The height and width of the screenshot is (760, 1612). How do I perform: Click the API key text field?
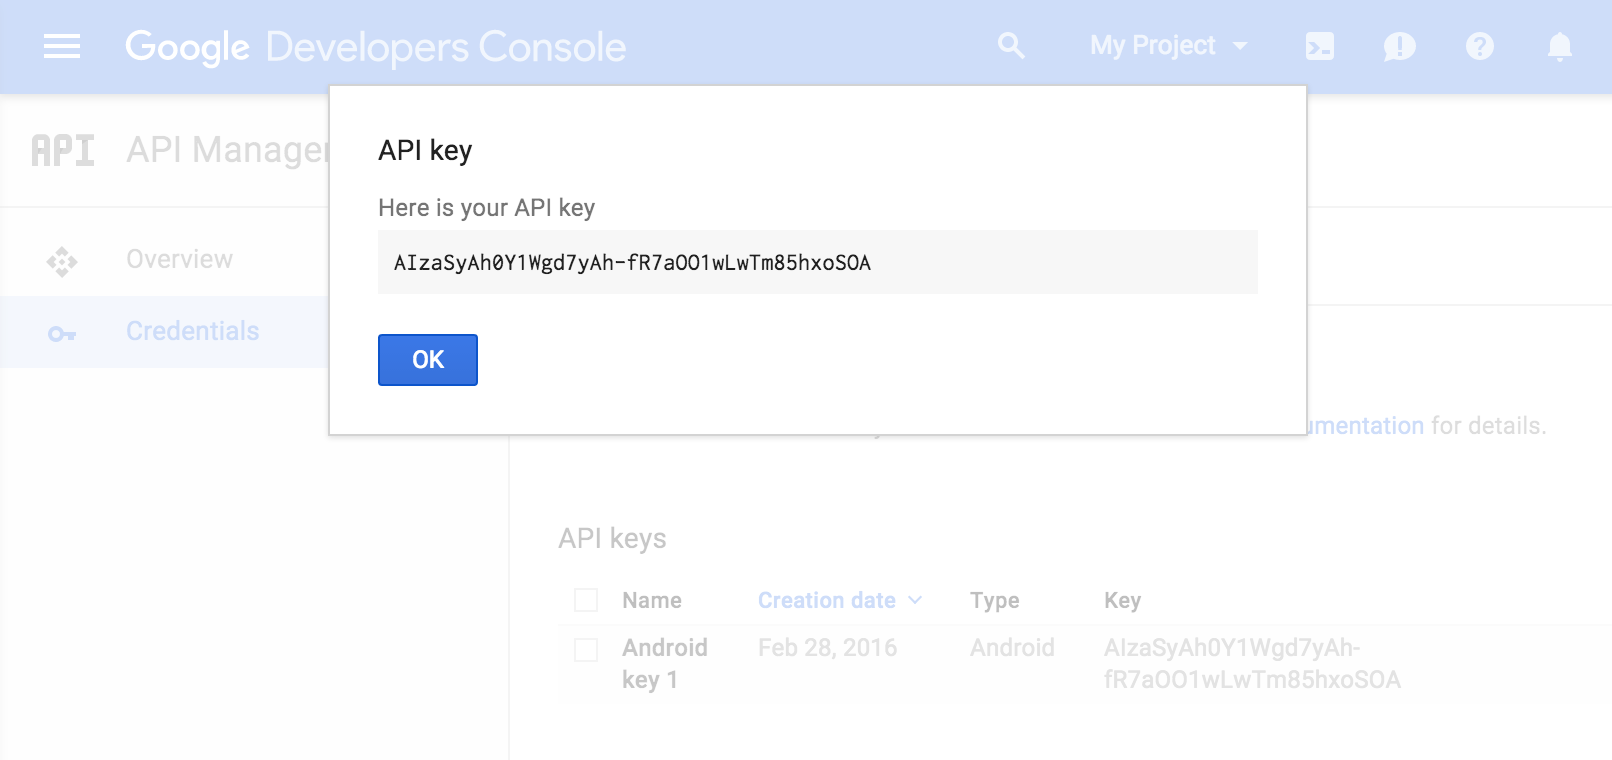pos(818,262)
